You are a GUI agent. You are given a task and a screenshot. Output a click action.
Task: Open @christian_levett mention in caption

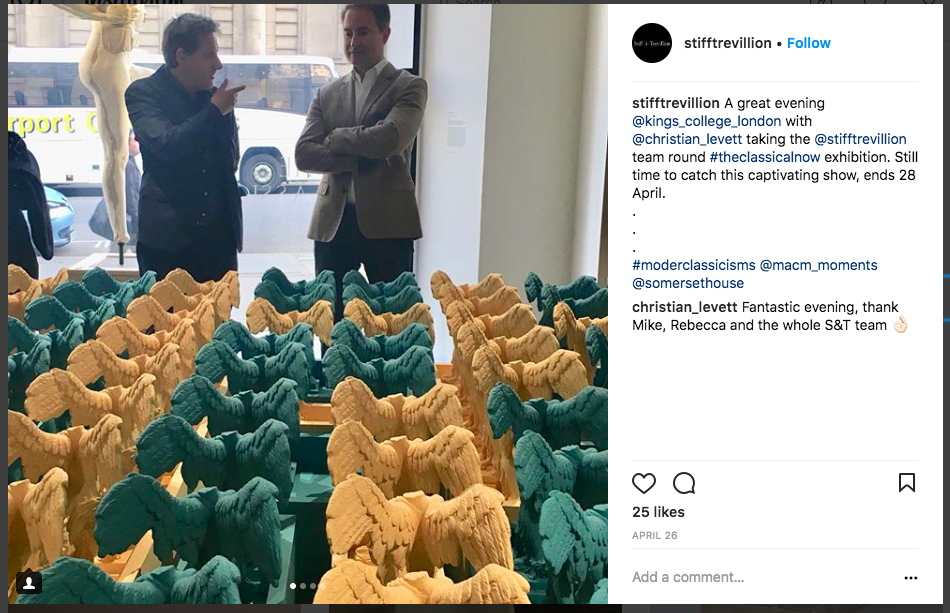pos(687,139)
